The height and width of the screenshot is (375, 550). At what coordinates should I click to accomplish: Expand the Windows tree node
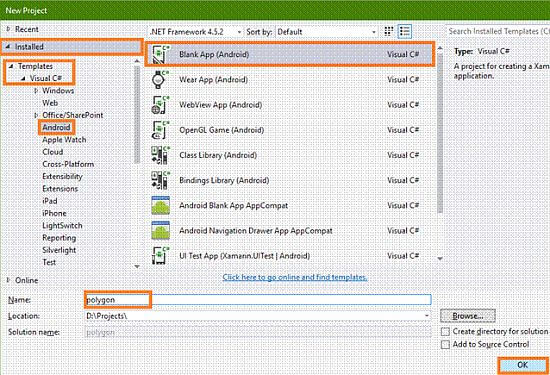click(36, 91)
